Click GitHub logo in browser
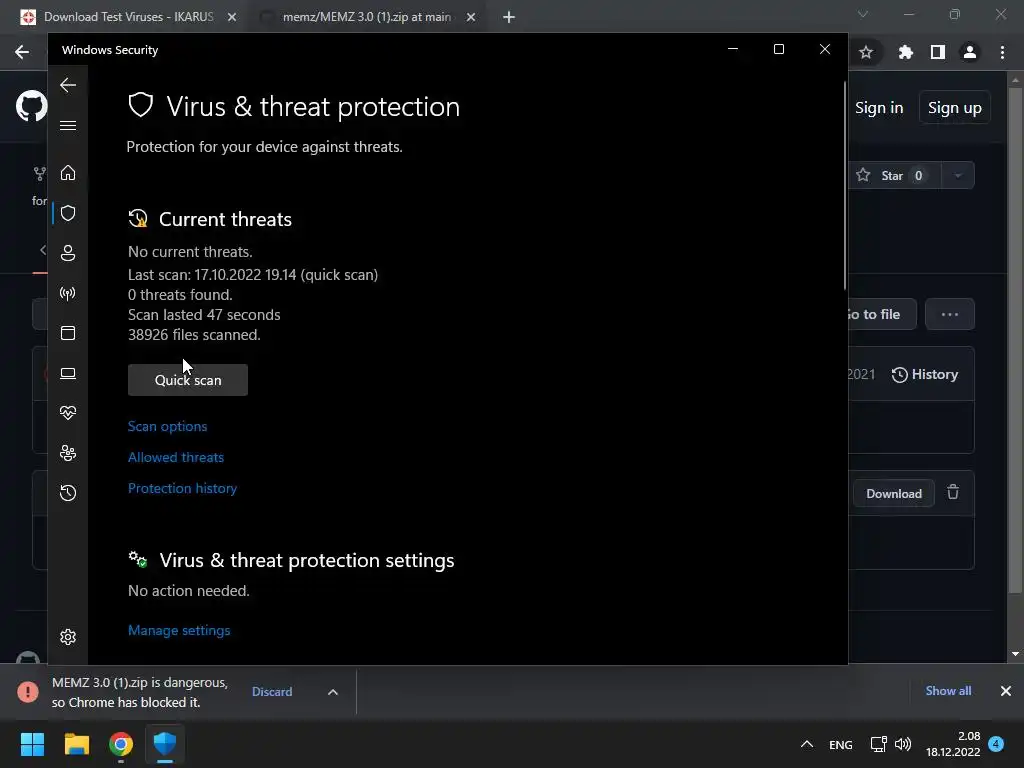 [x=31, y=106]
